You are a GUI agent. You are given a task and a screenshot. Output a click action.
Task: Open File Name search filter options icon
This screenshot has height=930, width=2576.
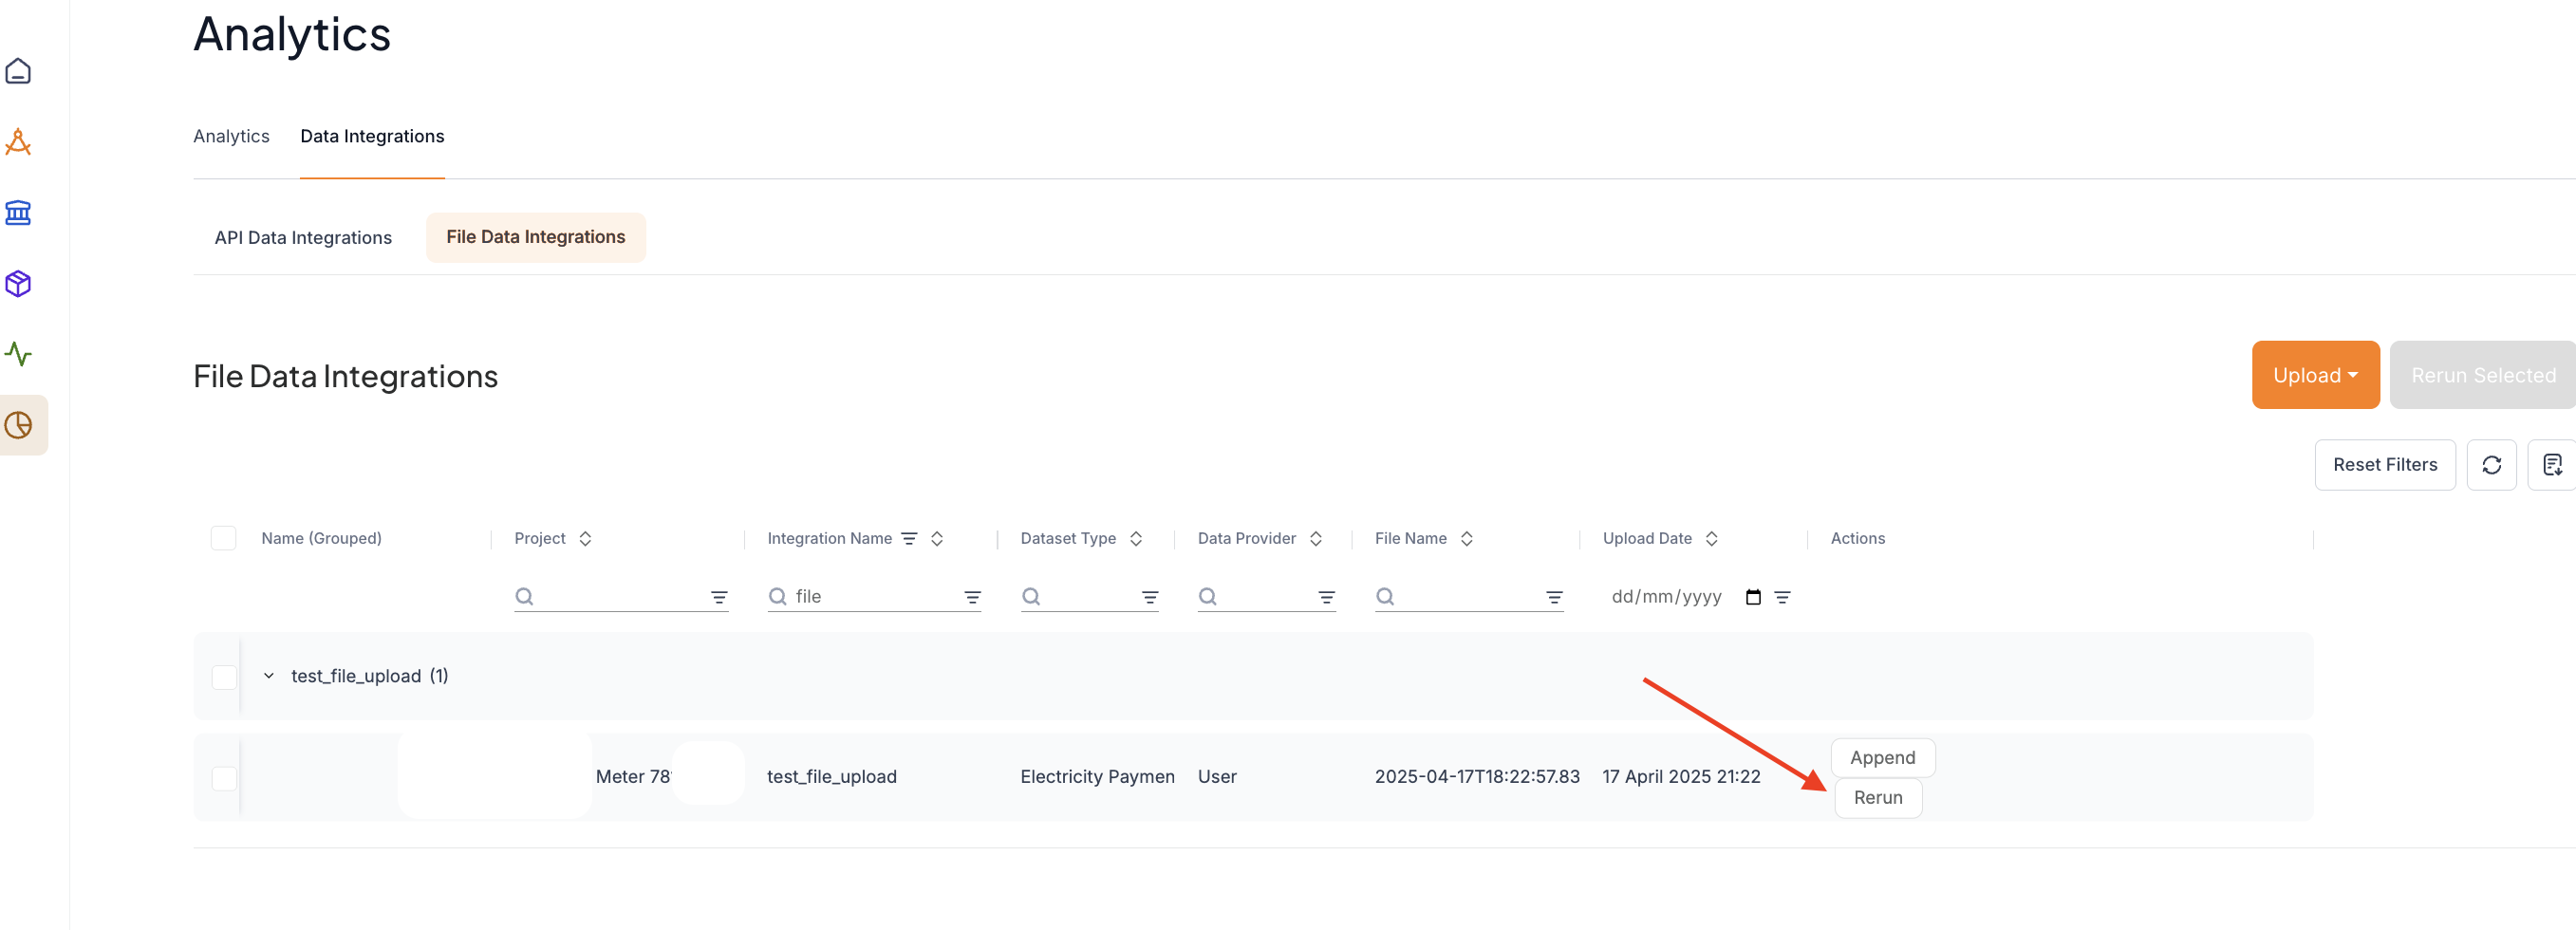1554,597
